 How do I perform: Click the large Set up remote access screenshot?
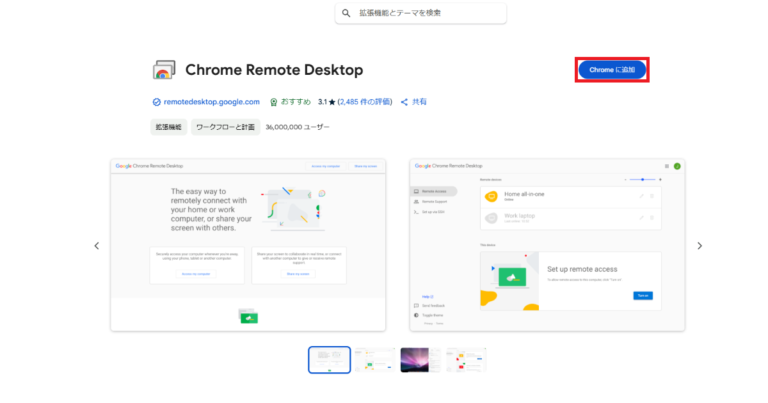click(547, 244)
